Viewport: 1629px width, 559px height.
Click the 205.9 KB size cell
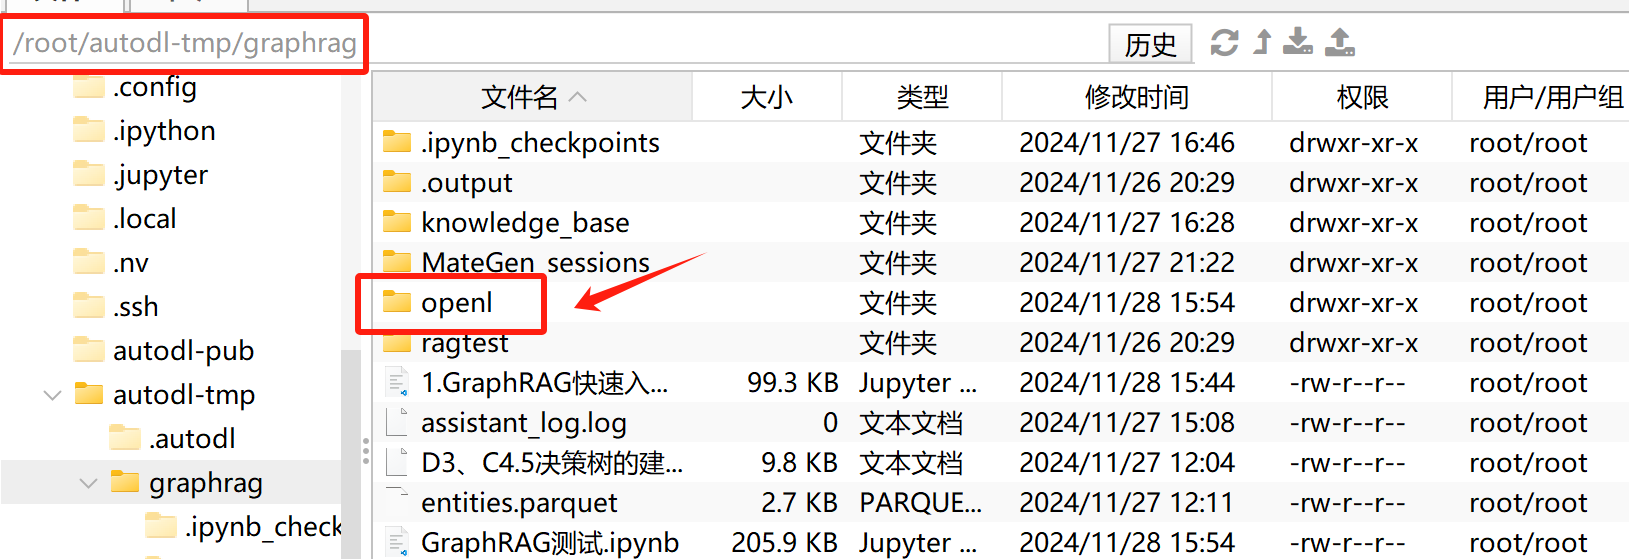pyautogui.click(x=784, y=543)
